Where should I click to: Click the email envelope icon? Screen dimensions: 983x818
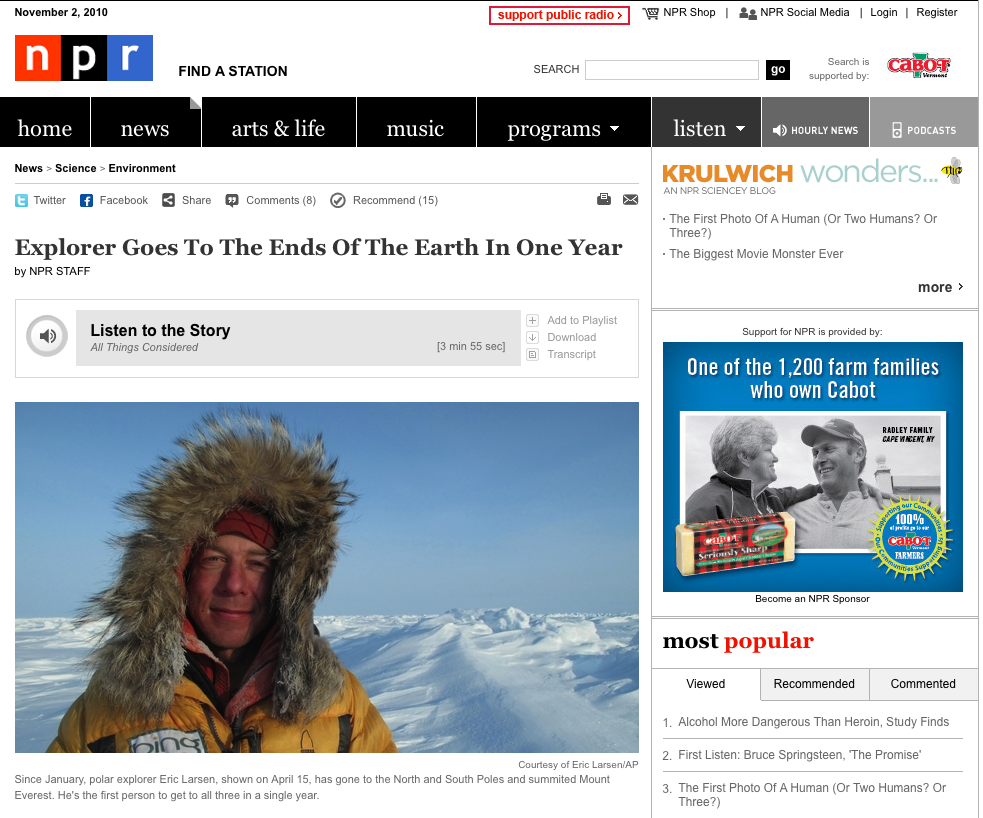coord(630,200)
